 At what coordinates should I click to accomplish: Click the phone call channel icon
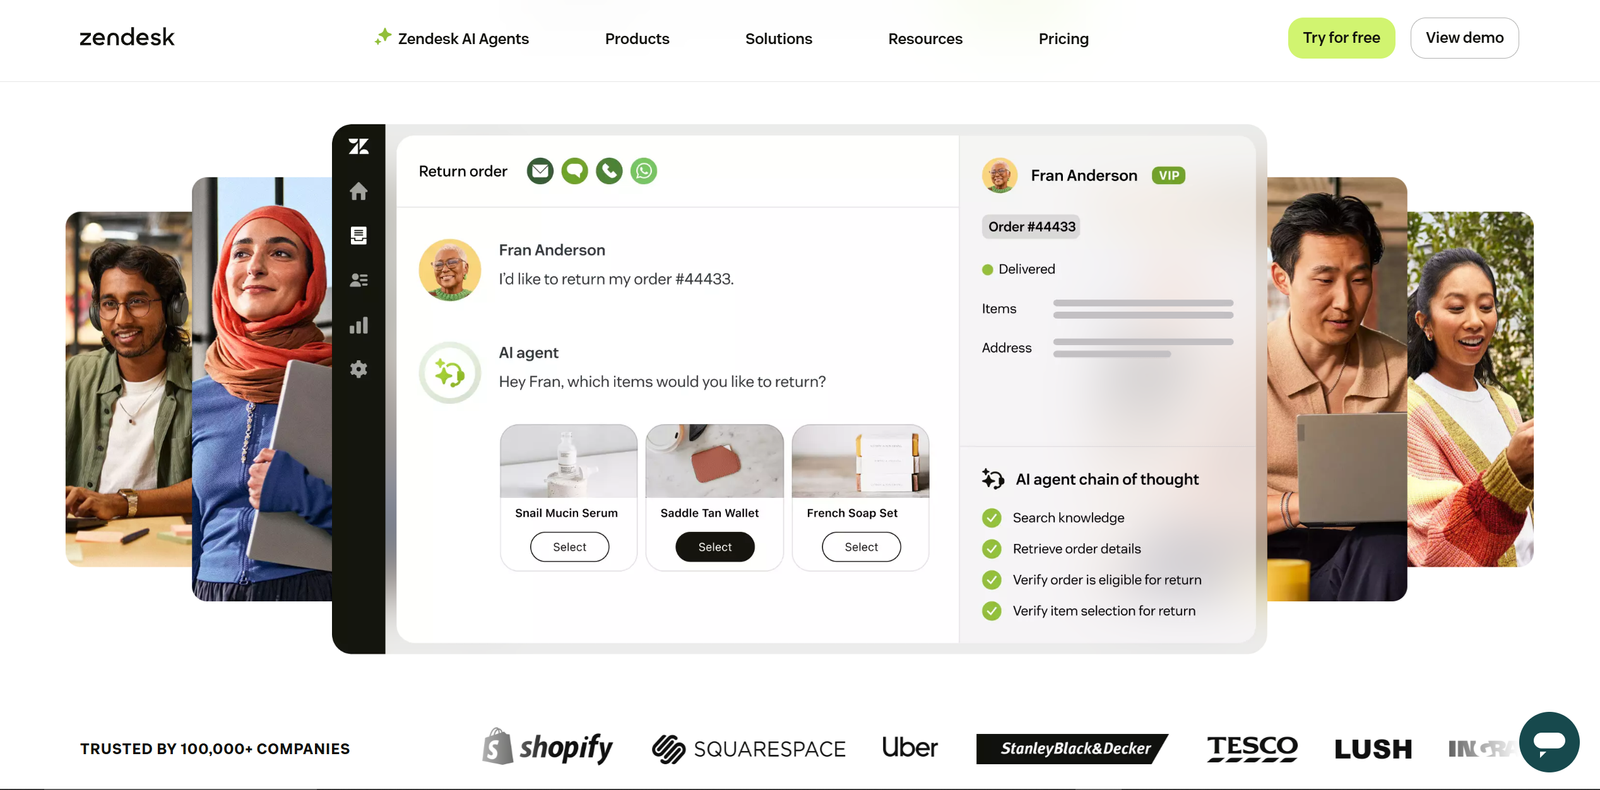click(x=609, y=171)
